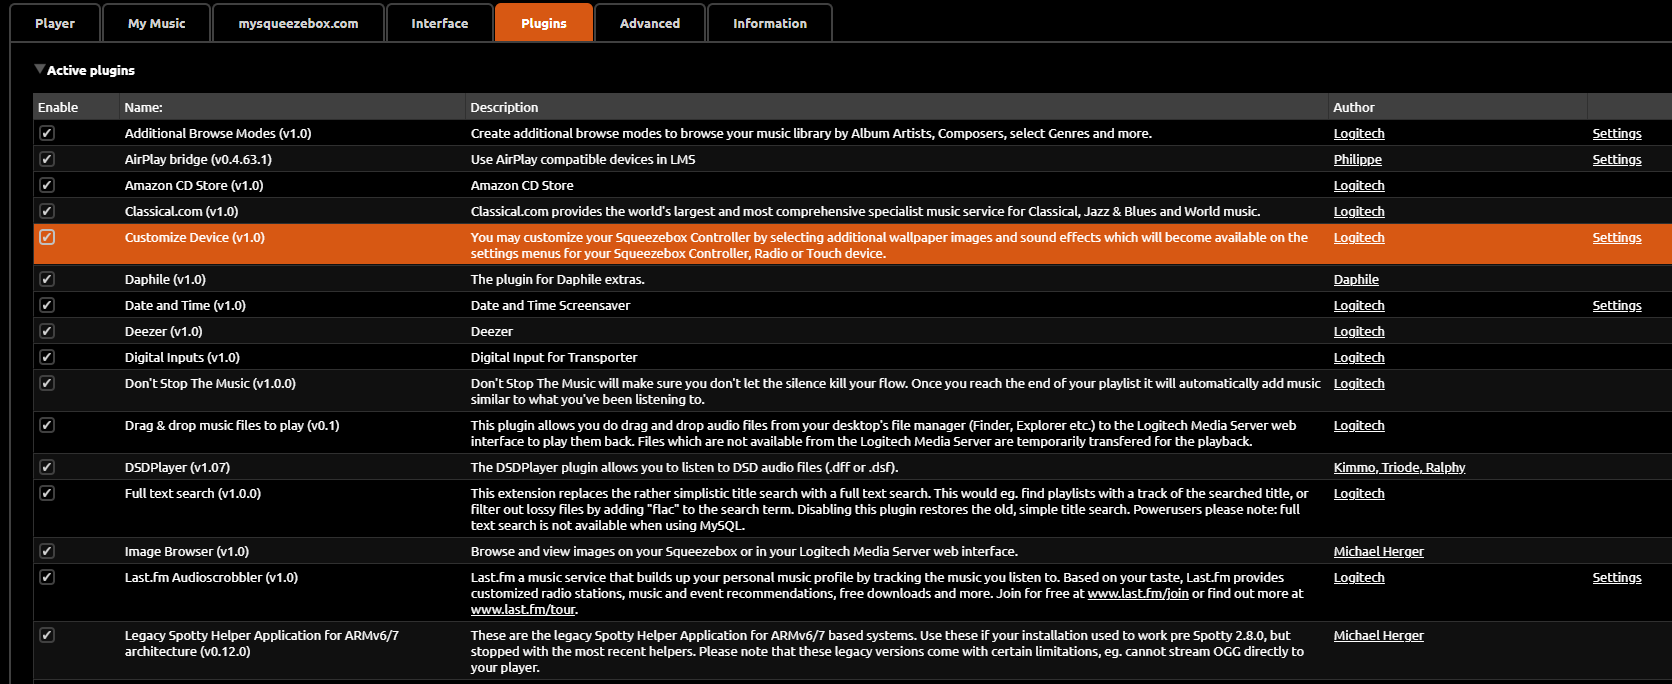Screen dimensions: 1672x684
Task: Toggle the Digital Inputs checkbox
Action: coord(47,357)
